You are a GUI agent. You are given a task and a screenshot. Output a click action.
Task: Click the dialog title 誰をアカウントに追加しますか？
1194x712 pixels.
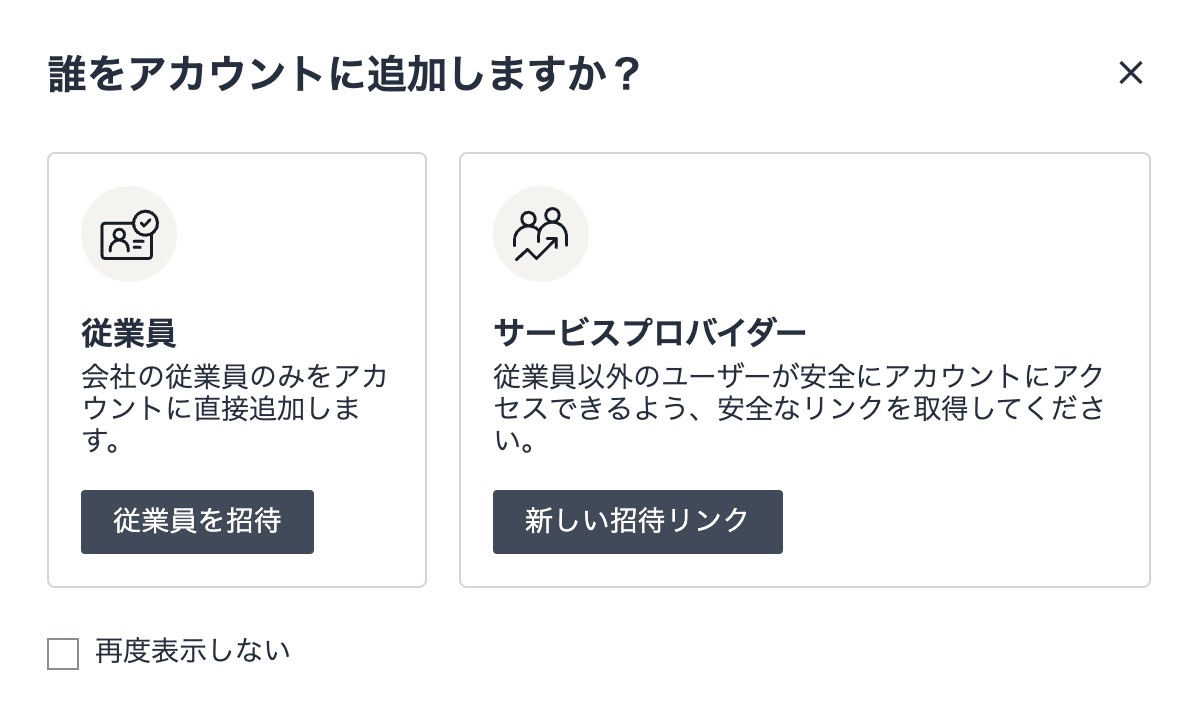click(x=343, y=75)
